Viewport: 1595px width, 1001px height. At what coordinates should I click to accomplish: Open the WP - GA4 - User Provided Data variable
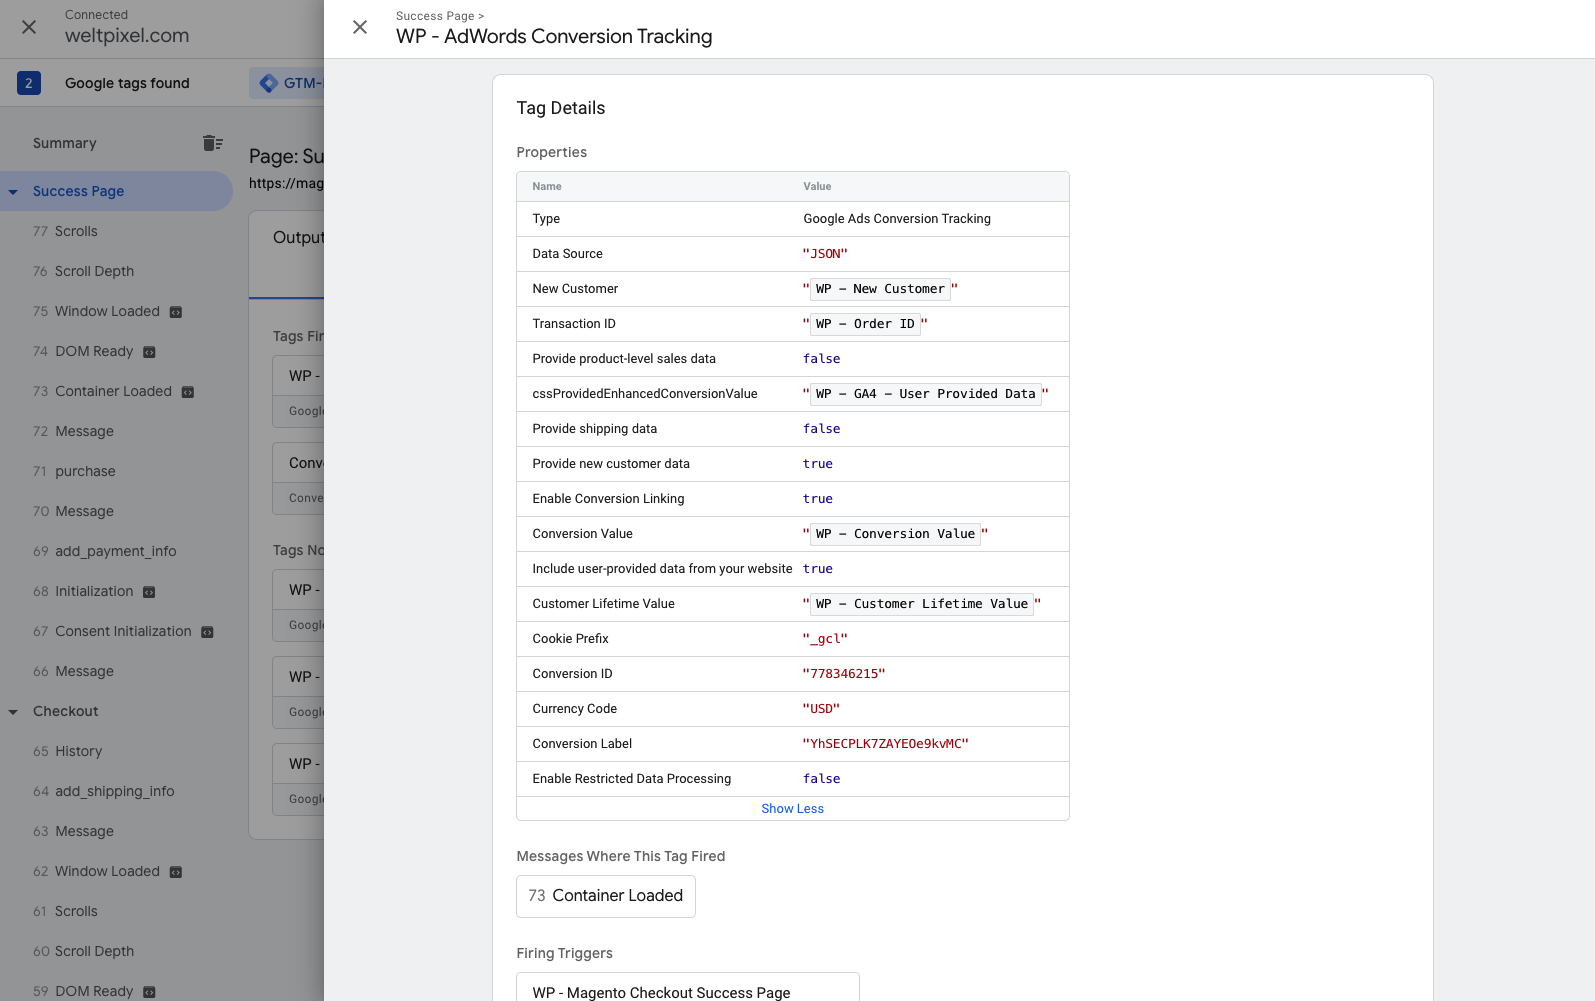click(x=926, y=394)
